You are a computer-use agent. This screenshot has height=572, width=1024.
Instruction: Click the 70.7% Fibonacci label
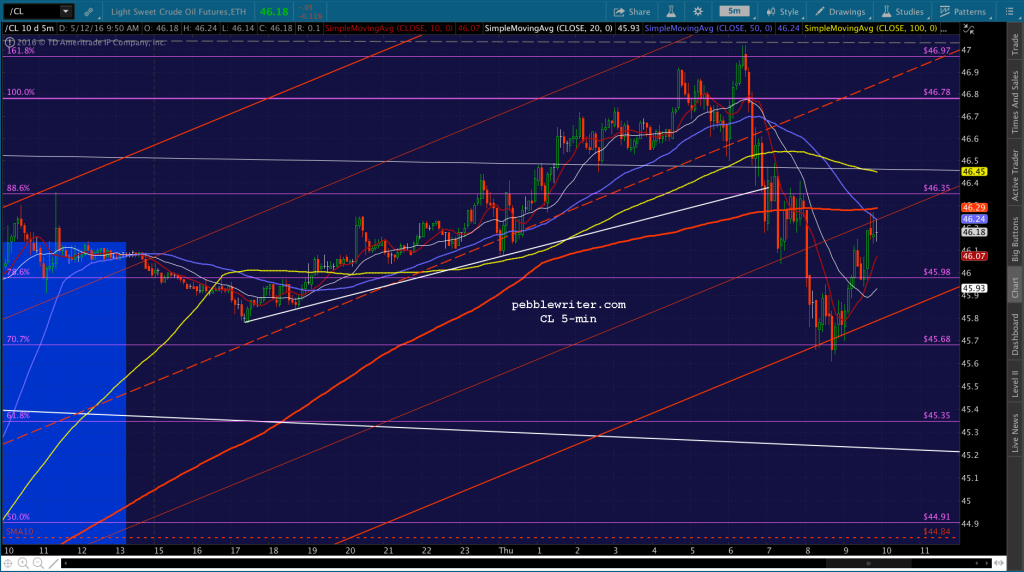[18, 340]
